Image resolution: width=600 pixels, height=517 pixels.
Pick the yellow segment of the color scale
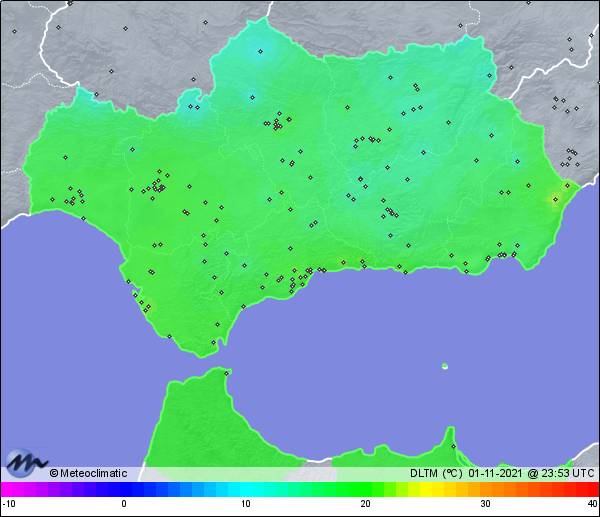(425, 489)
